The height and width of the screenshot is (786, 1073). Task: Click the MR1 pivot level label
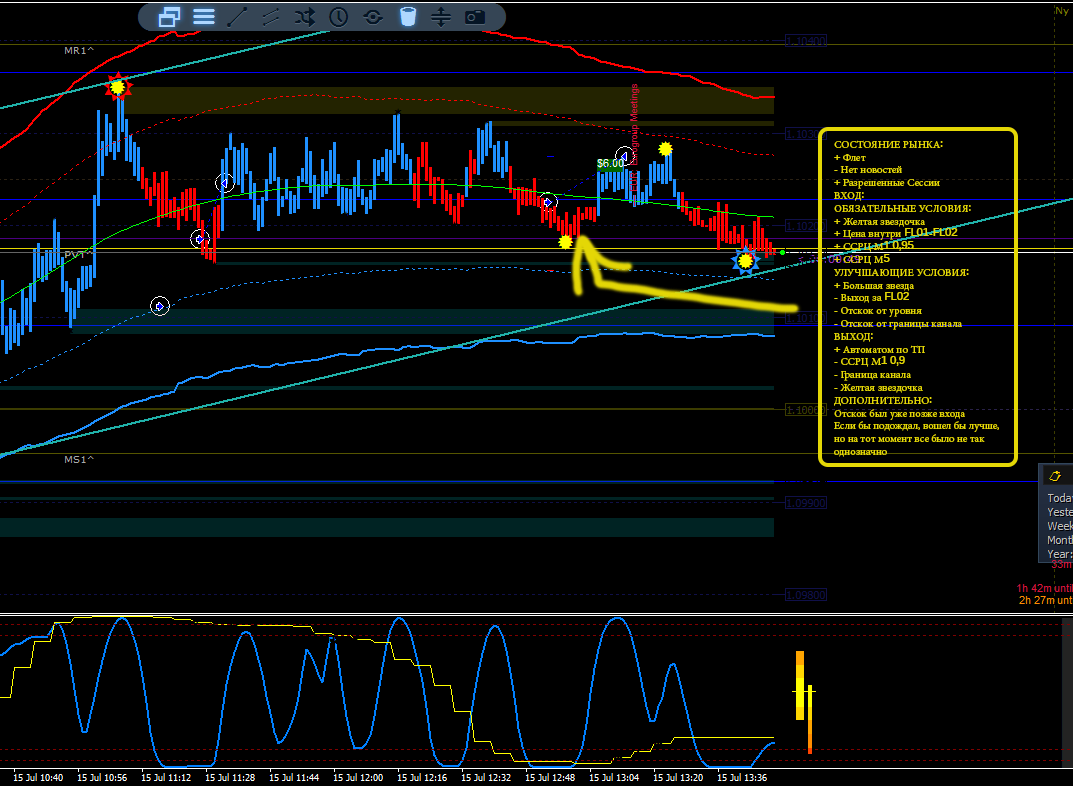[79, 51]
